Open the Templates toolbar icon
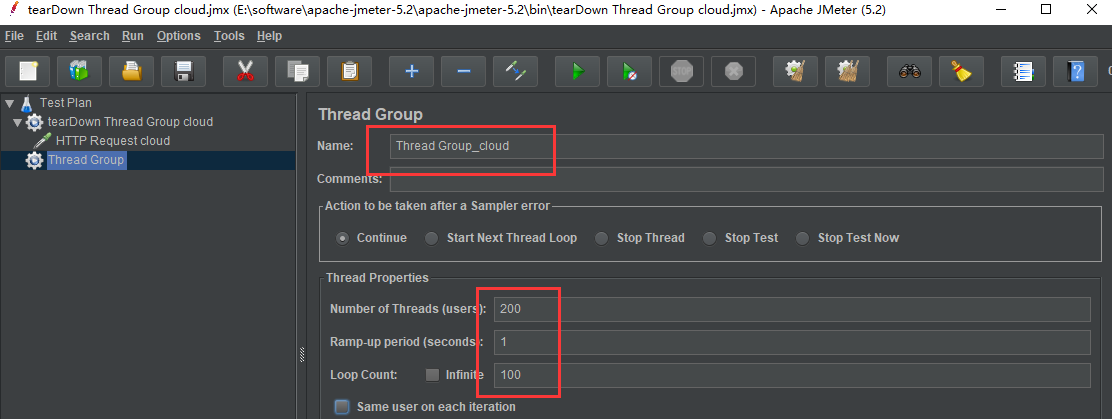This screenshot has width=1112, height=419. coord(79,71)
